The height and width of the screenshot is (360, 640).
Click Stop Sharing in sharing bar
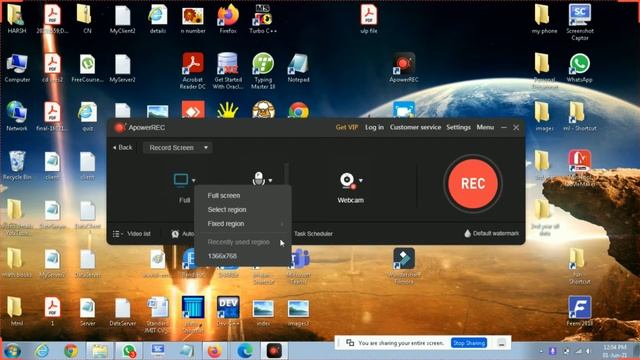469,343
